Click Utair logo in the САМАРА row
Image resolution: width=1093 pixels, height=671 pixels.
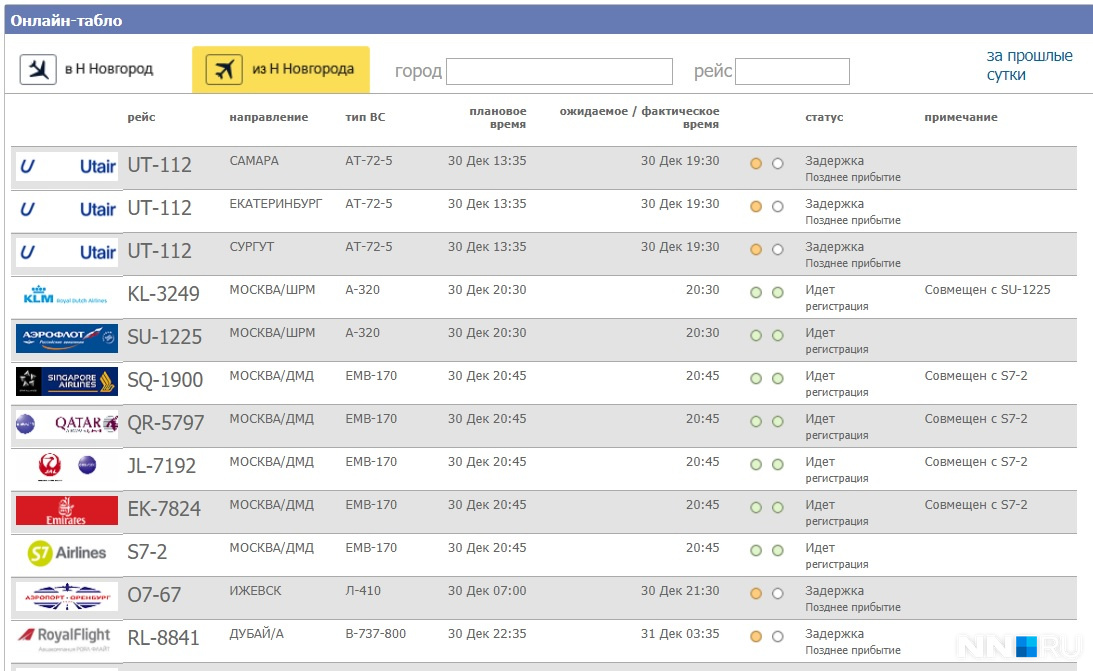[67, 167]
